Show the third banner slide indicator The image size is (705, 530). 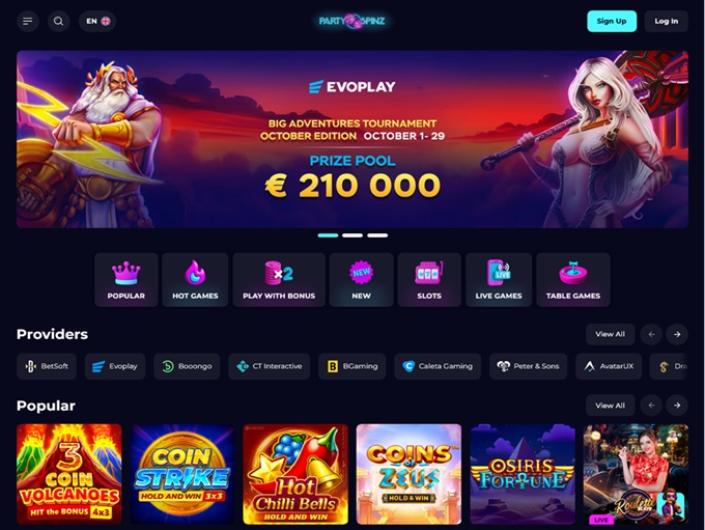(x=377, y=235)
